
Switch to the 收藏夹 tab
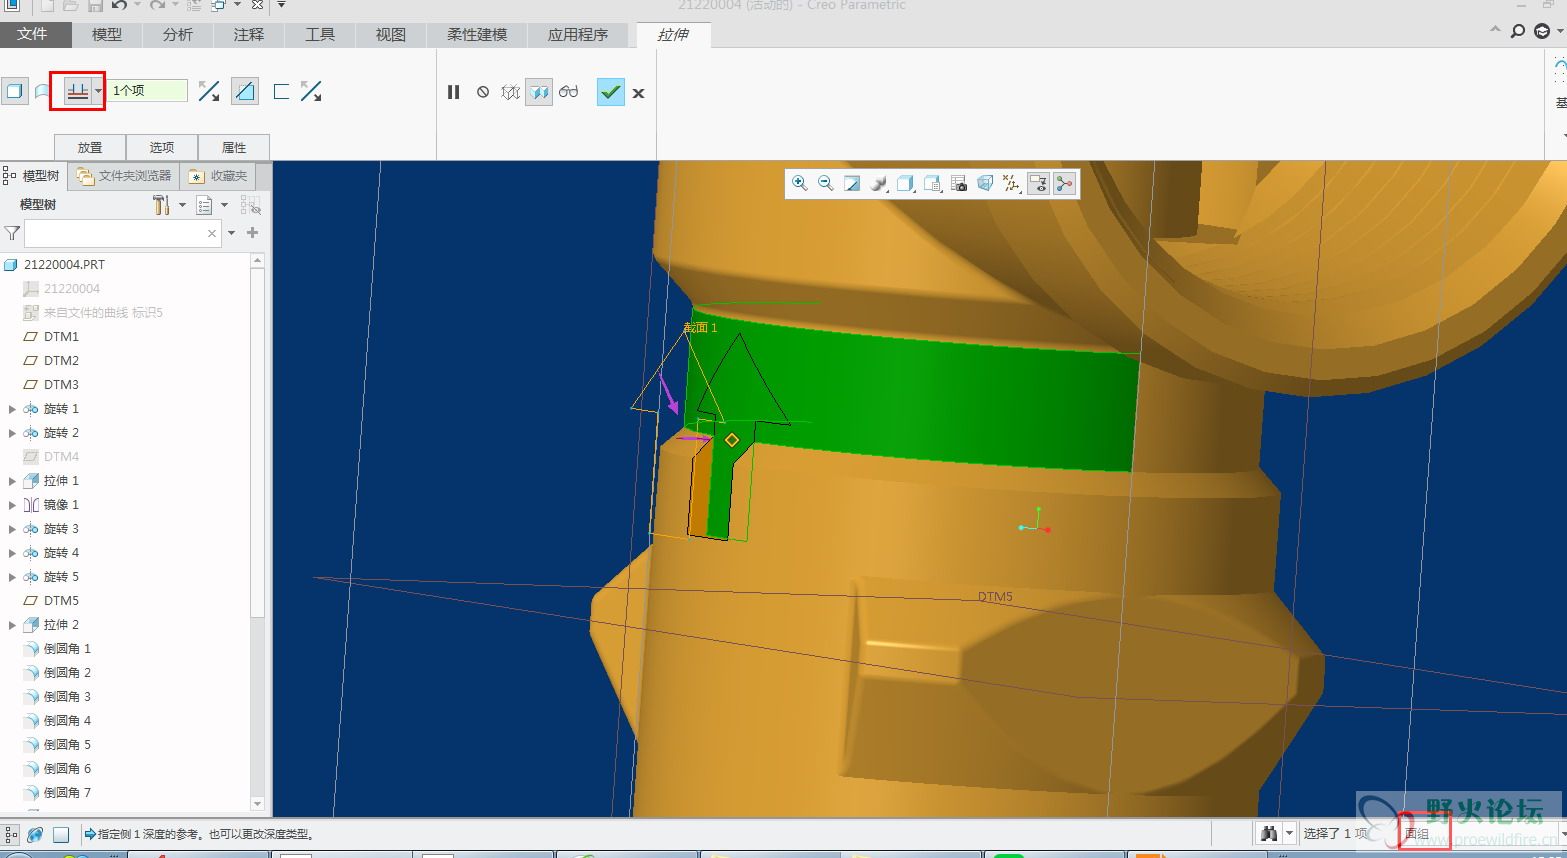[219, 176]
